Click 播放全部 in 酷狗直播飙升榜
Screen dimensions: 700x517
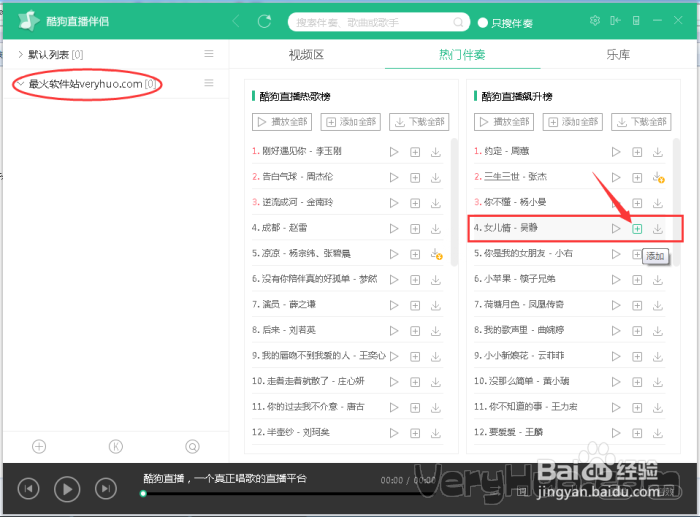click(x=504, y=122)
